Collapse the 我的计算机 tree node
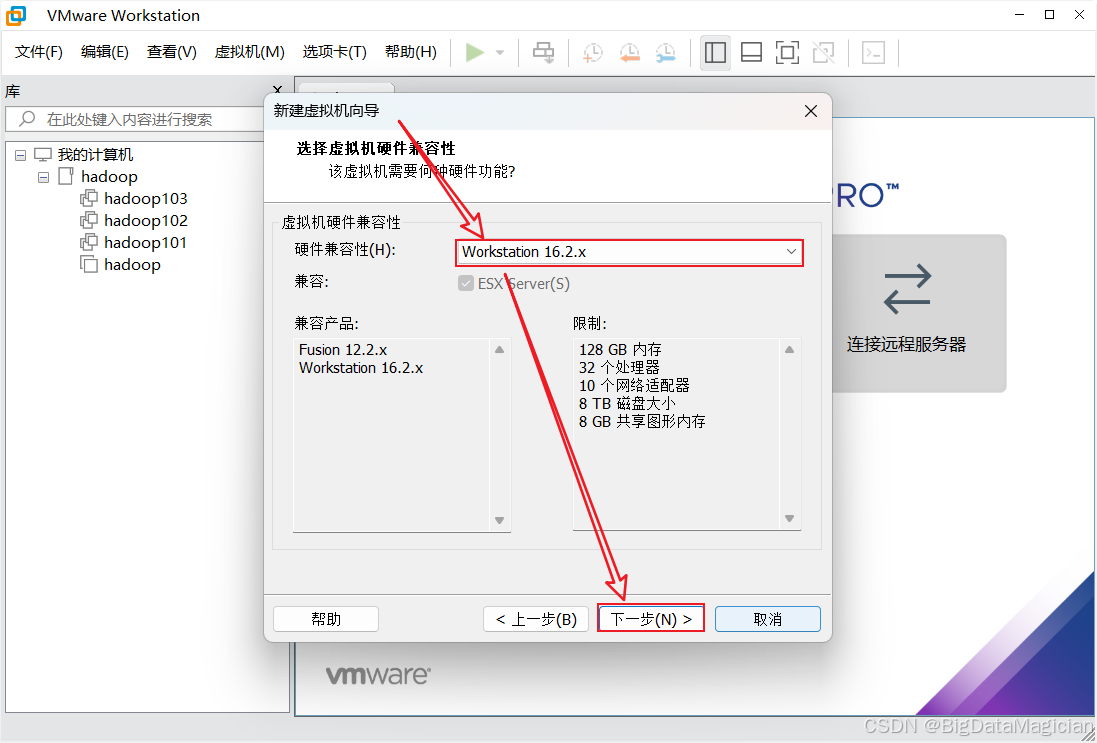The image size is (1097, 743). click(20, 155)
